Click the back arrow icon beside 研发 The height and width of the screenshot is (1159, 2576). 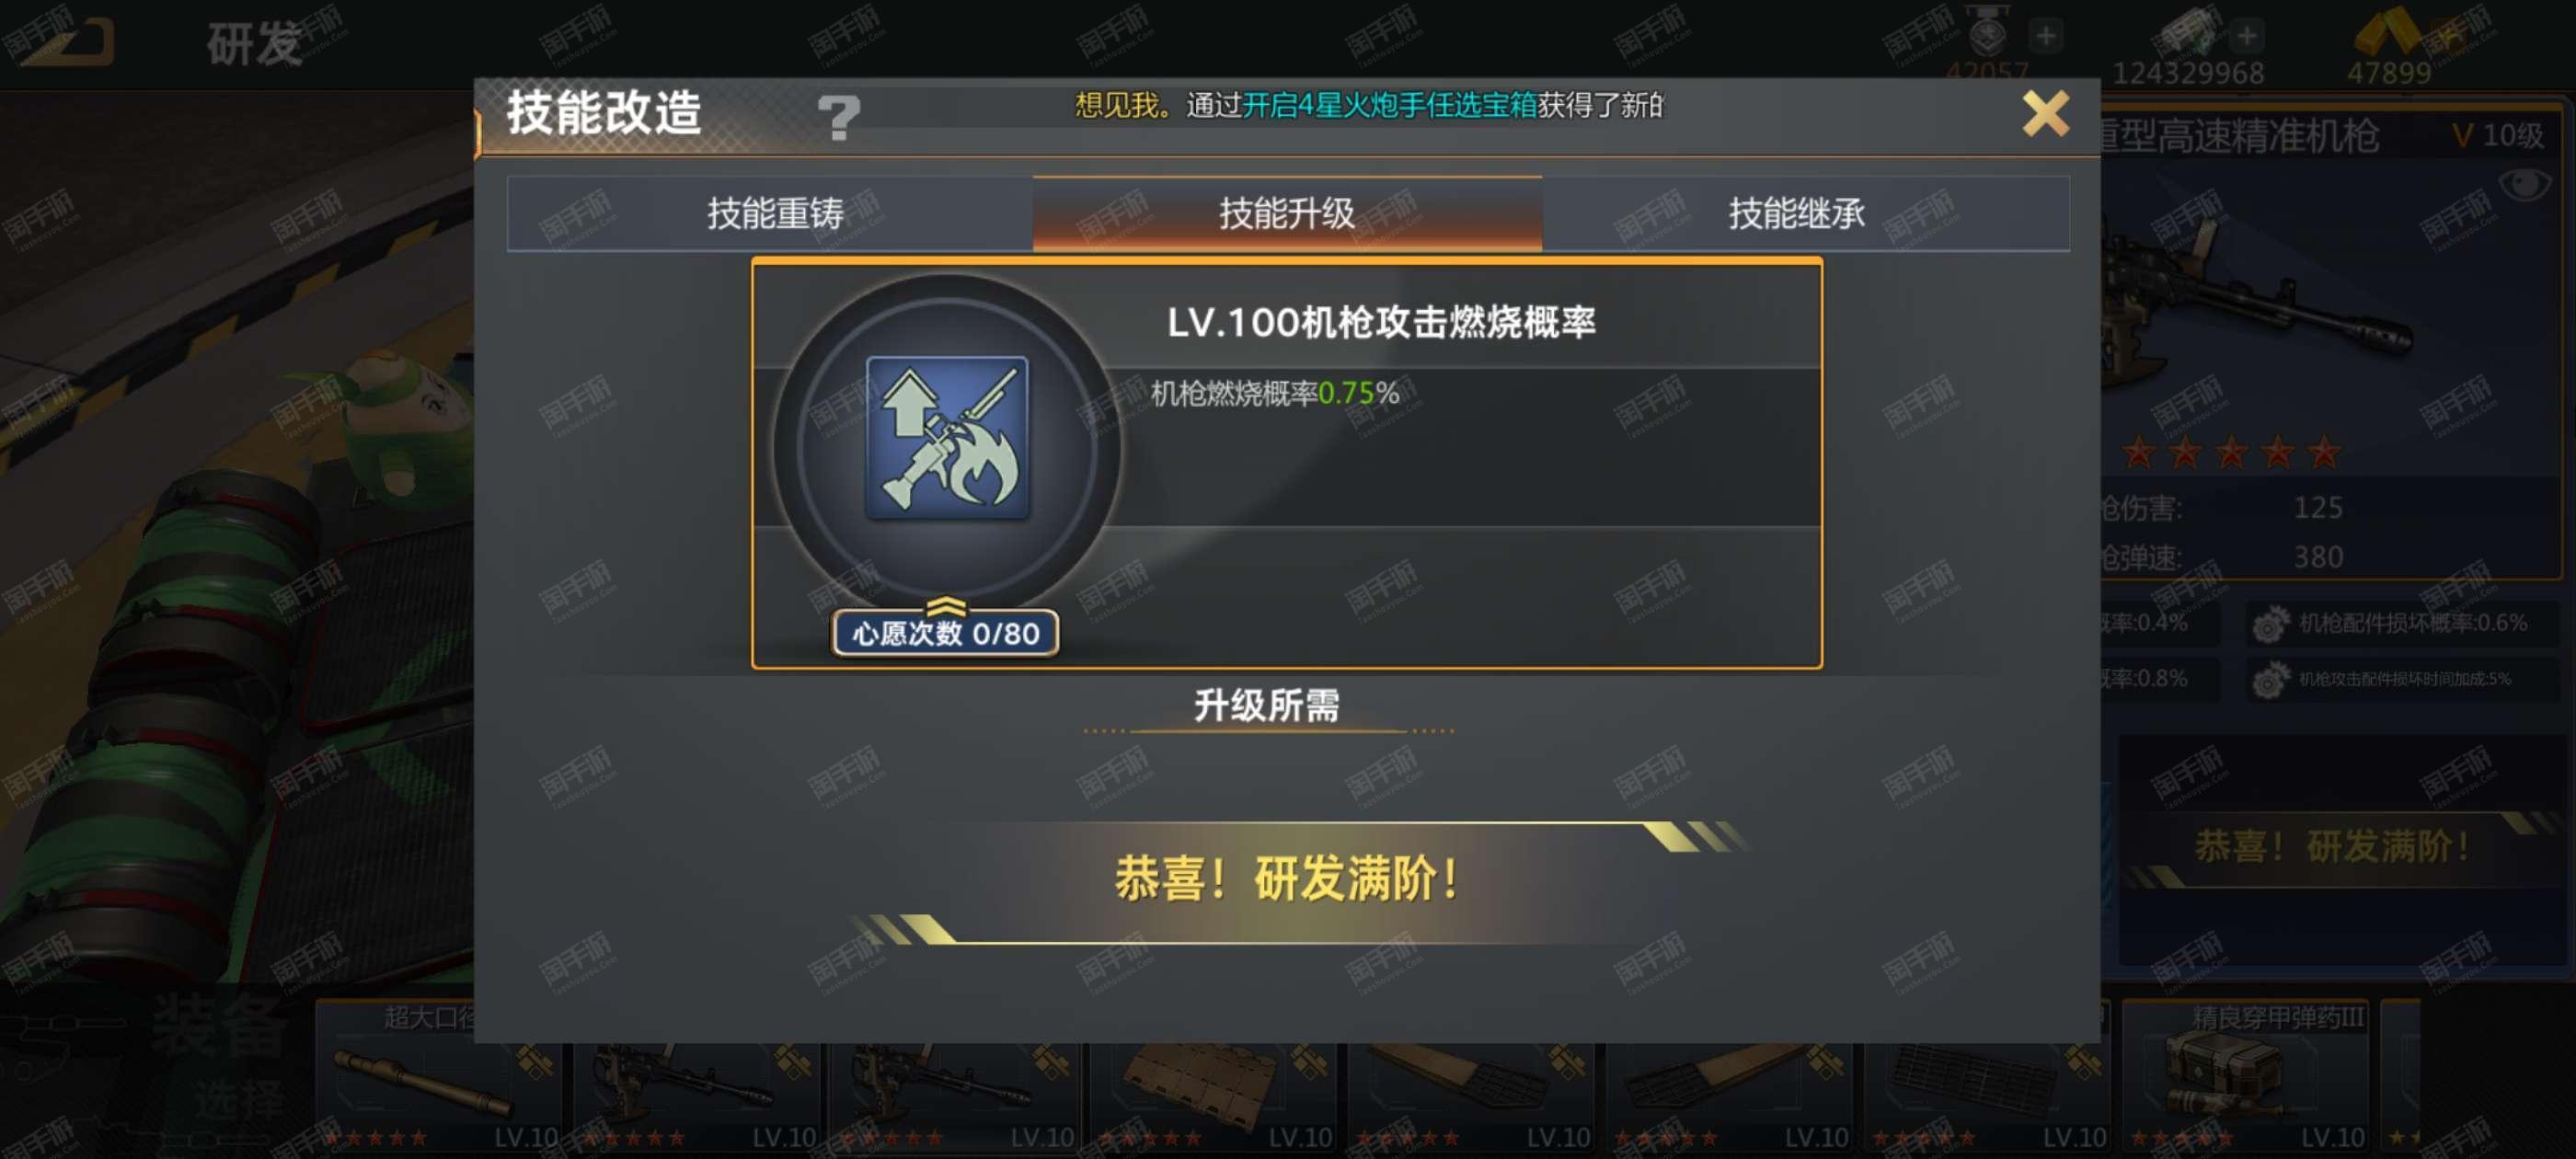(67, 40)
